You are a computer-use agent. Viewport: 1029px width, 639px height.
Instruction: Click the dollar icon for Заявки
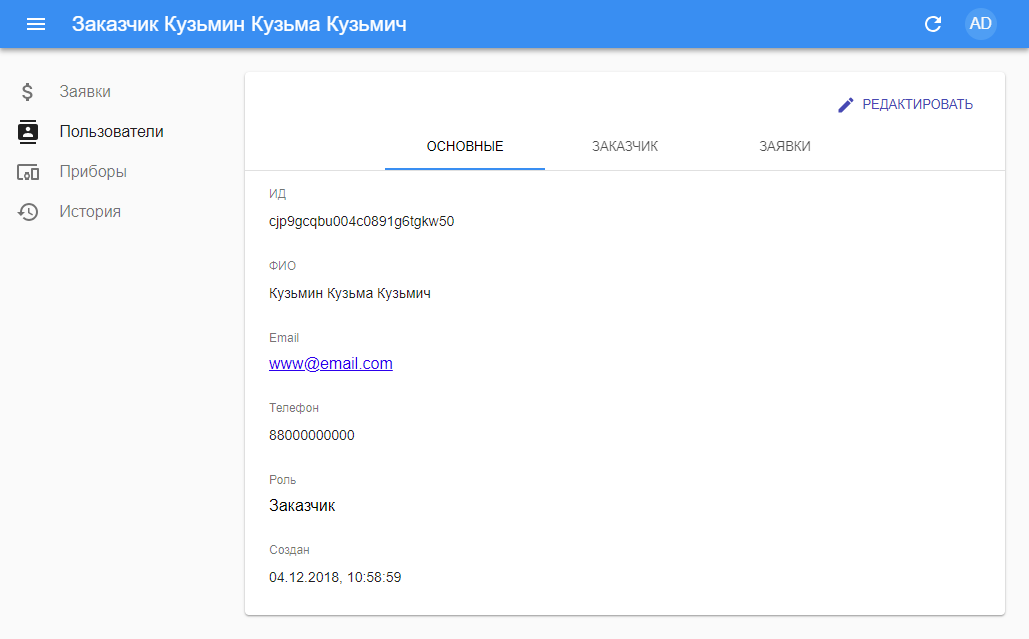(28, 92)
